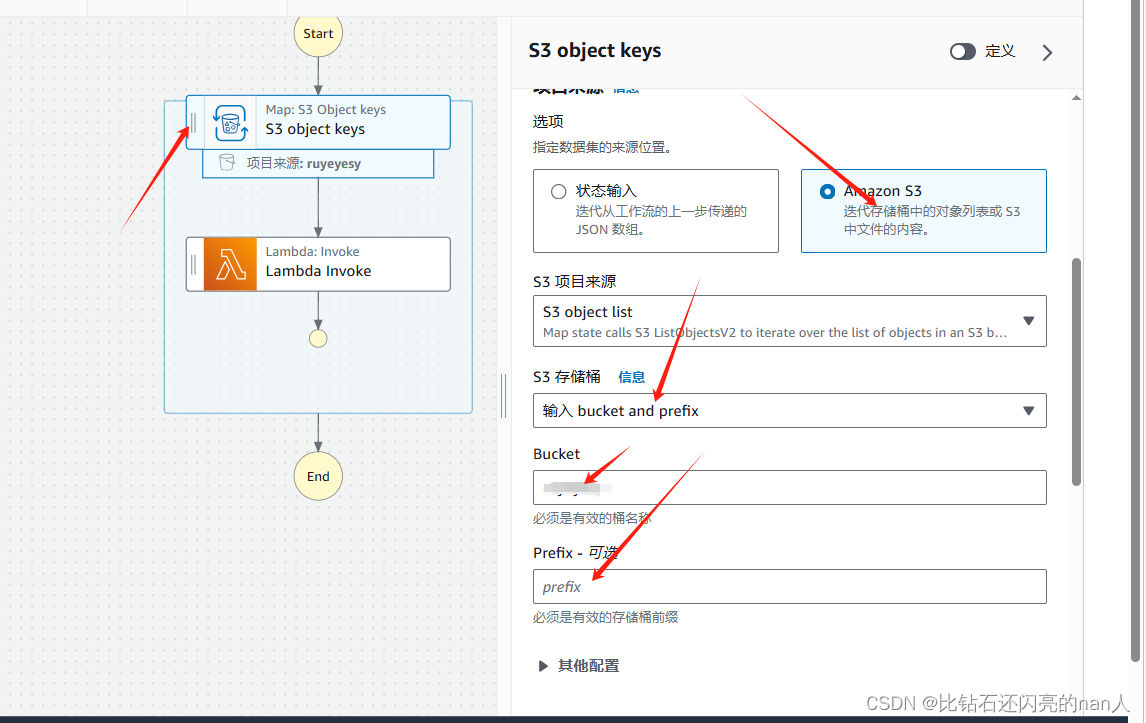The height and width of the screenshot is (723, 1146).
Task: Click into the Prefix input field
Action: point(789,586)
